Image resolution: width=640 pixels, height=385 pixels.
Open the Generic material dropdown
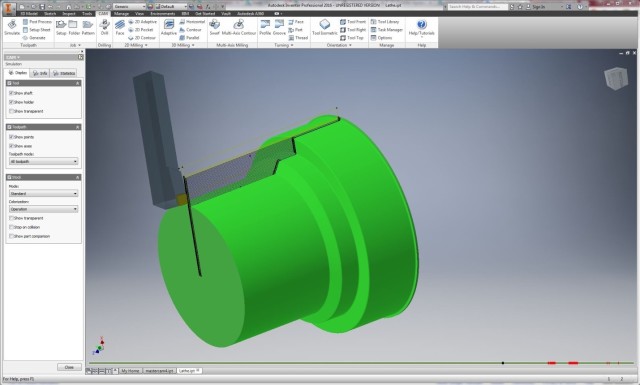(129, 7)
